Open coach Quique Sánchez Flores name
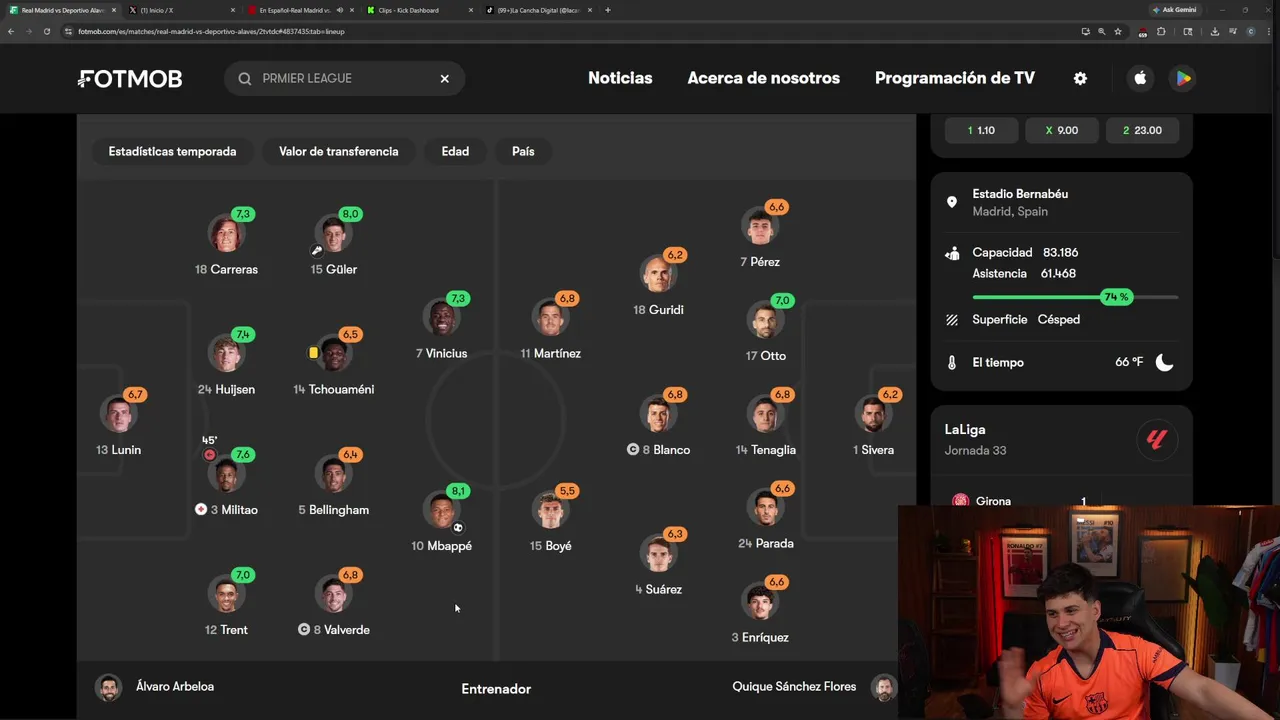The height and width of the screenshot is (720, 1280). (x=794, y=687)
